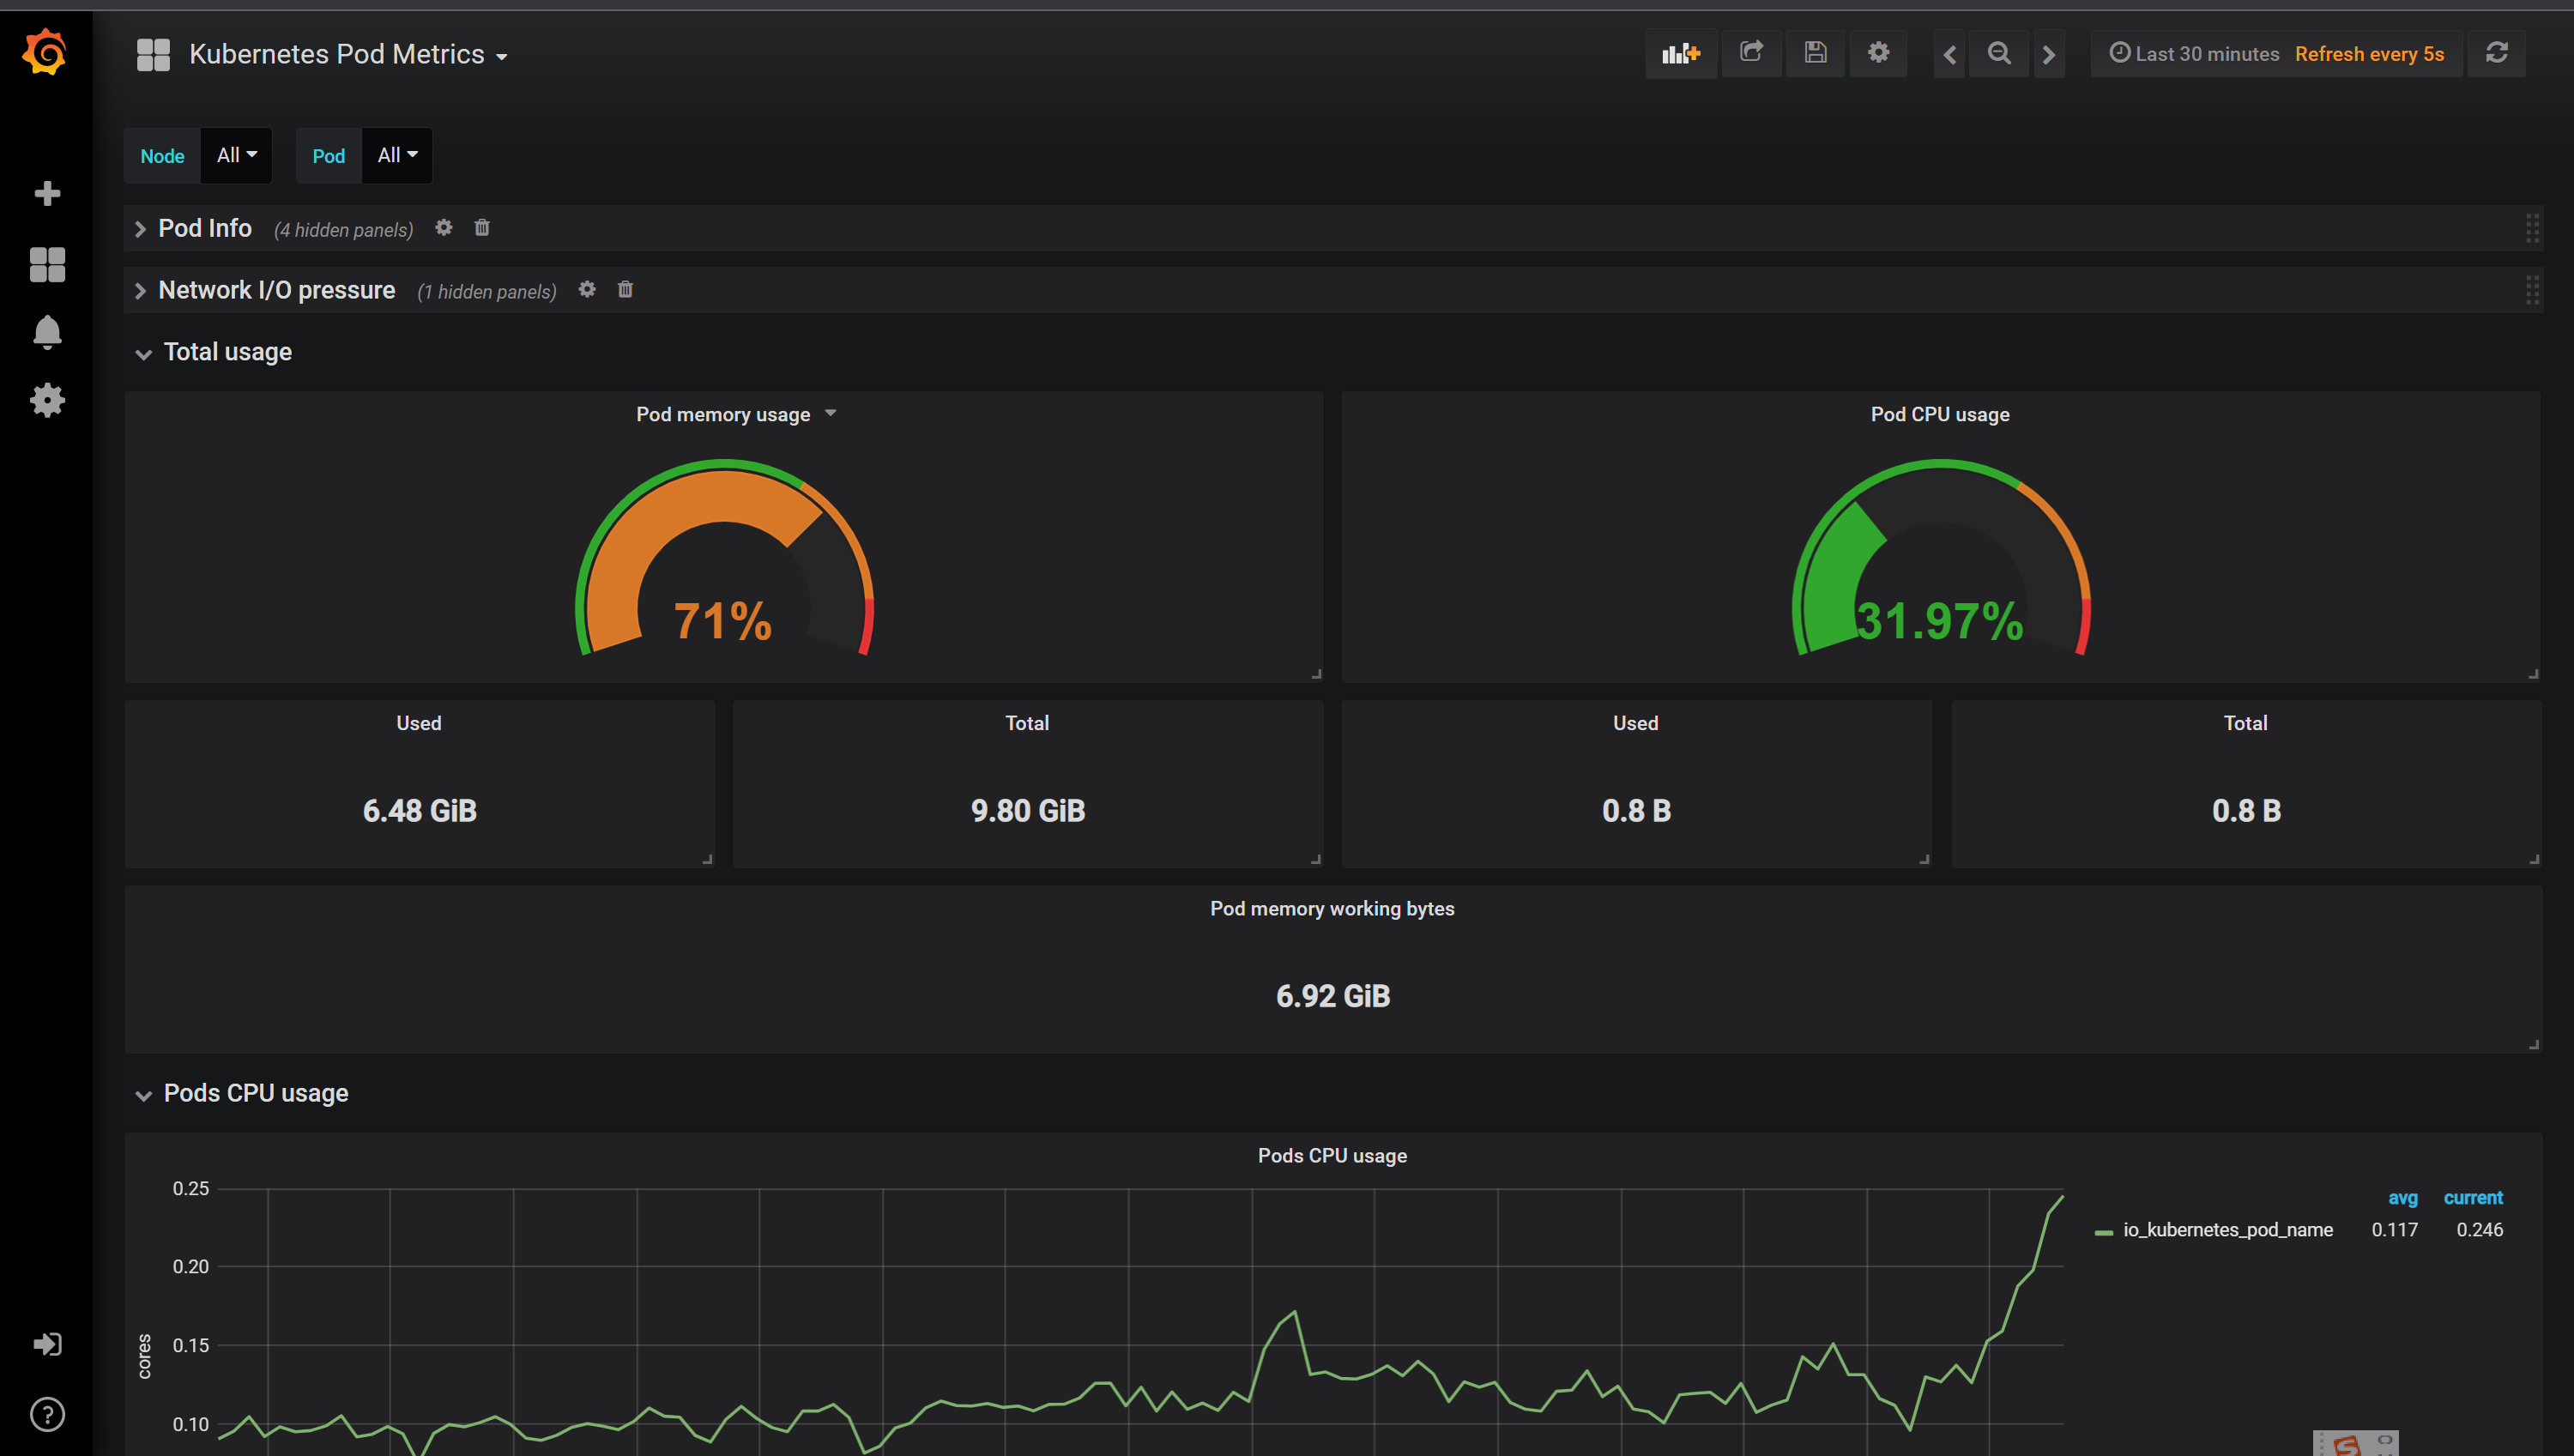Shift time range forward with right arrow
The image size is (2574, 1456).
[x=2048, y=54]
